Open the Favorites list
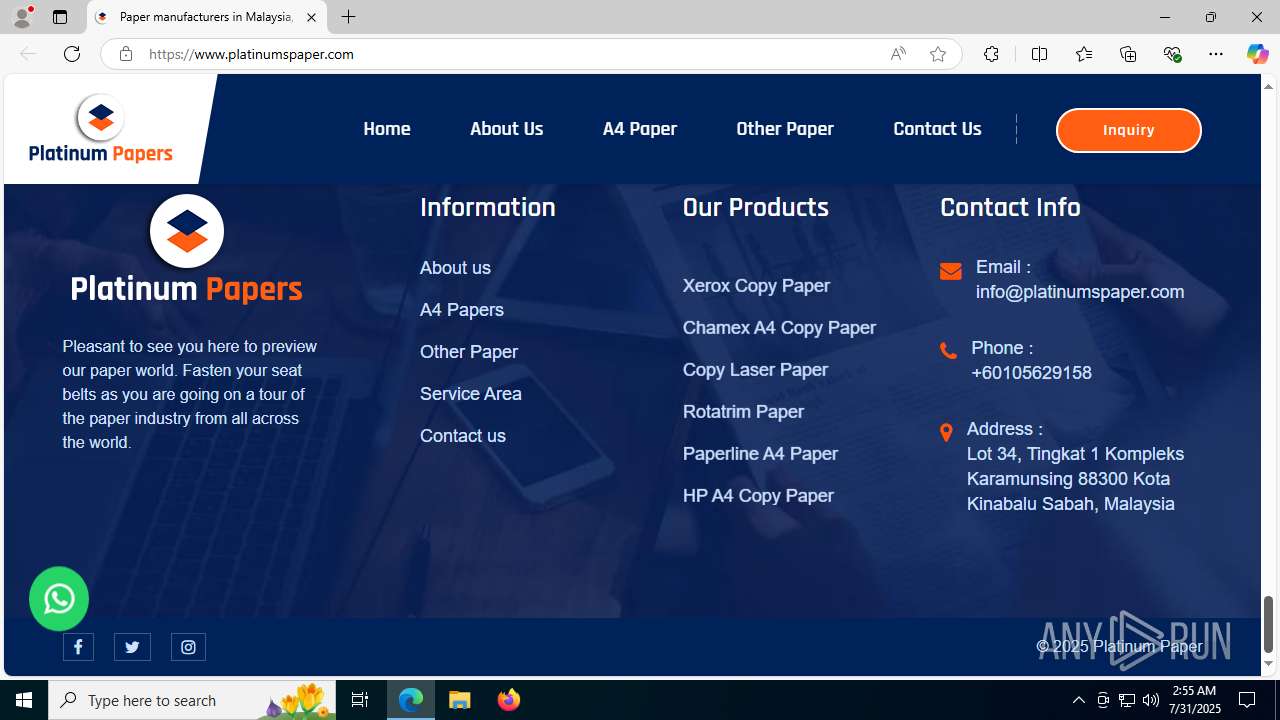1280x720 pixels. tap(1084, 54)
